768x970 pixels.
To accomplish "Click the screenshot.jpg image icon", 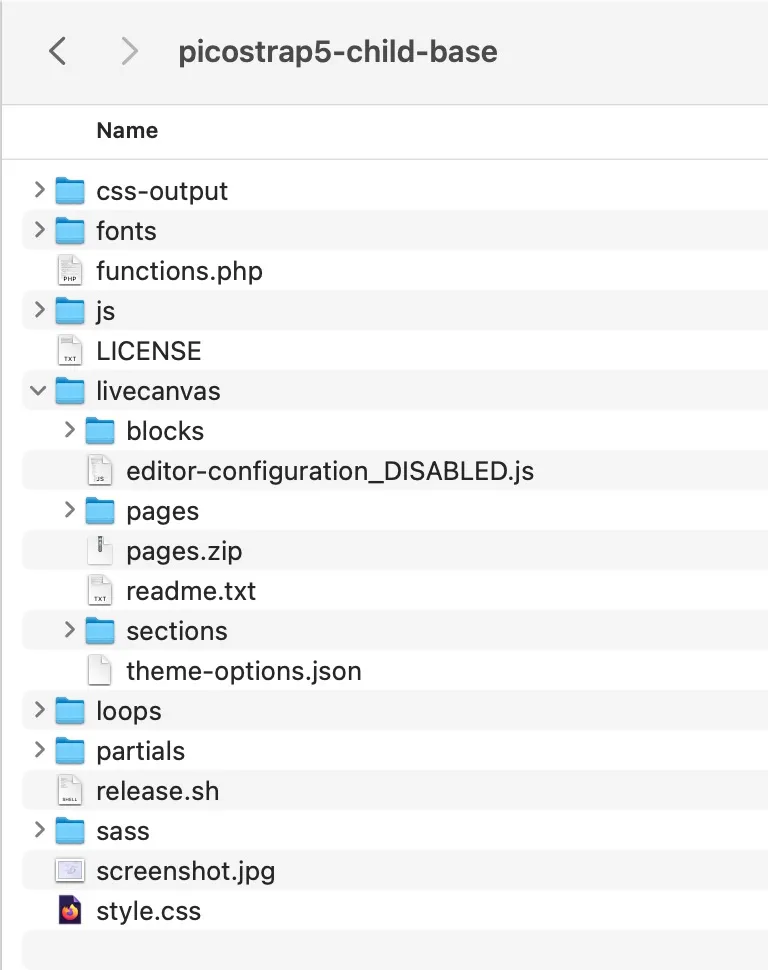I will pos(69,871).
